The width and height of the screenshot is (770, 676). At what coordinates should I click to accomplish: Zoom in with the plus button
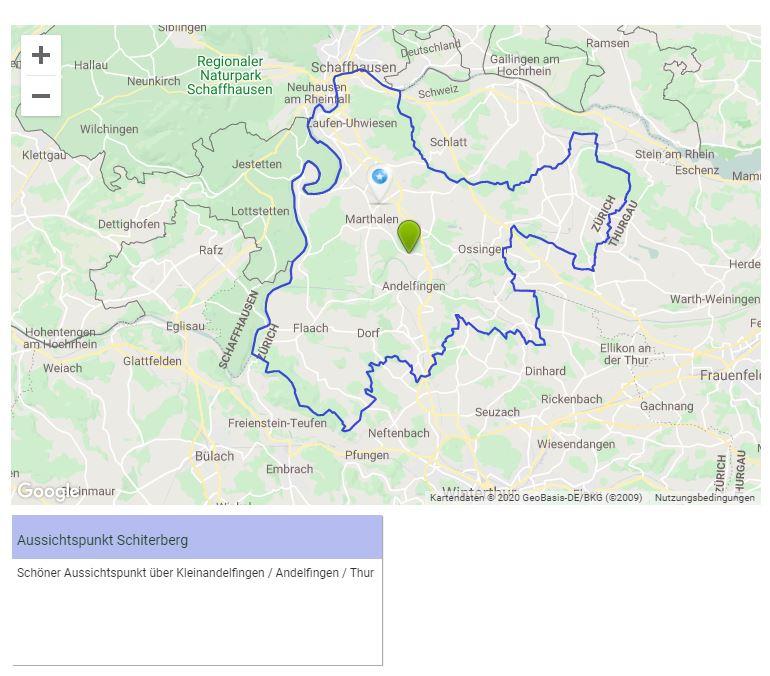[x=41, y=54]
